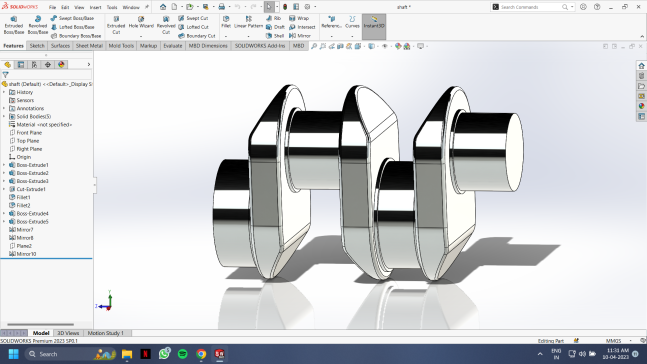This screenshot has height=364, width=647.
Task: Select the Intersect feature tool
Action: (302, 27)
